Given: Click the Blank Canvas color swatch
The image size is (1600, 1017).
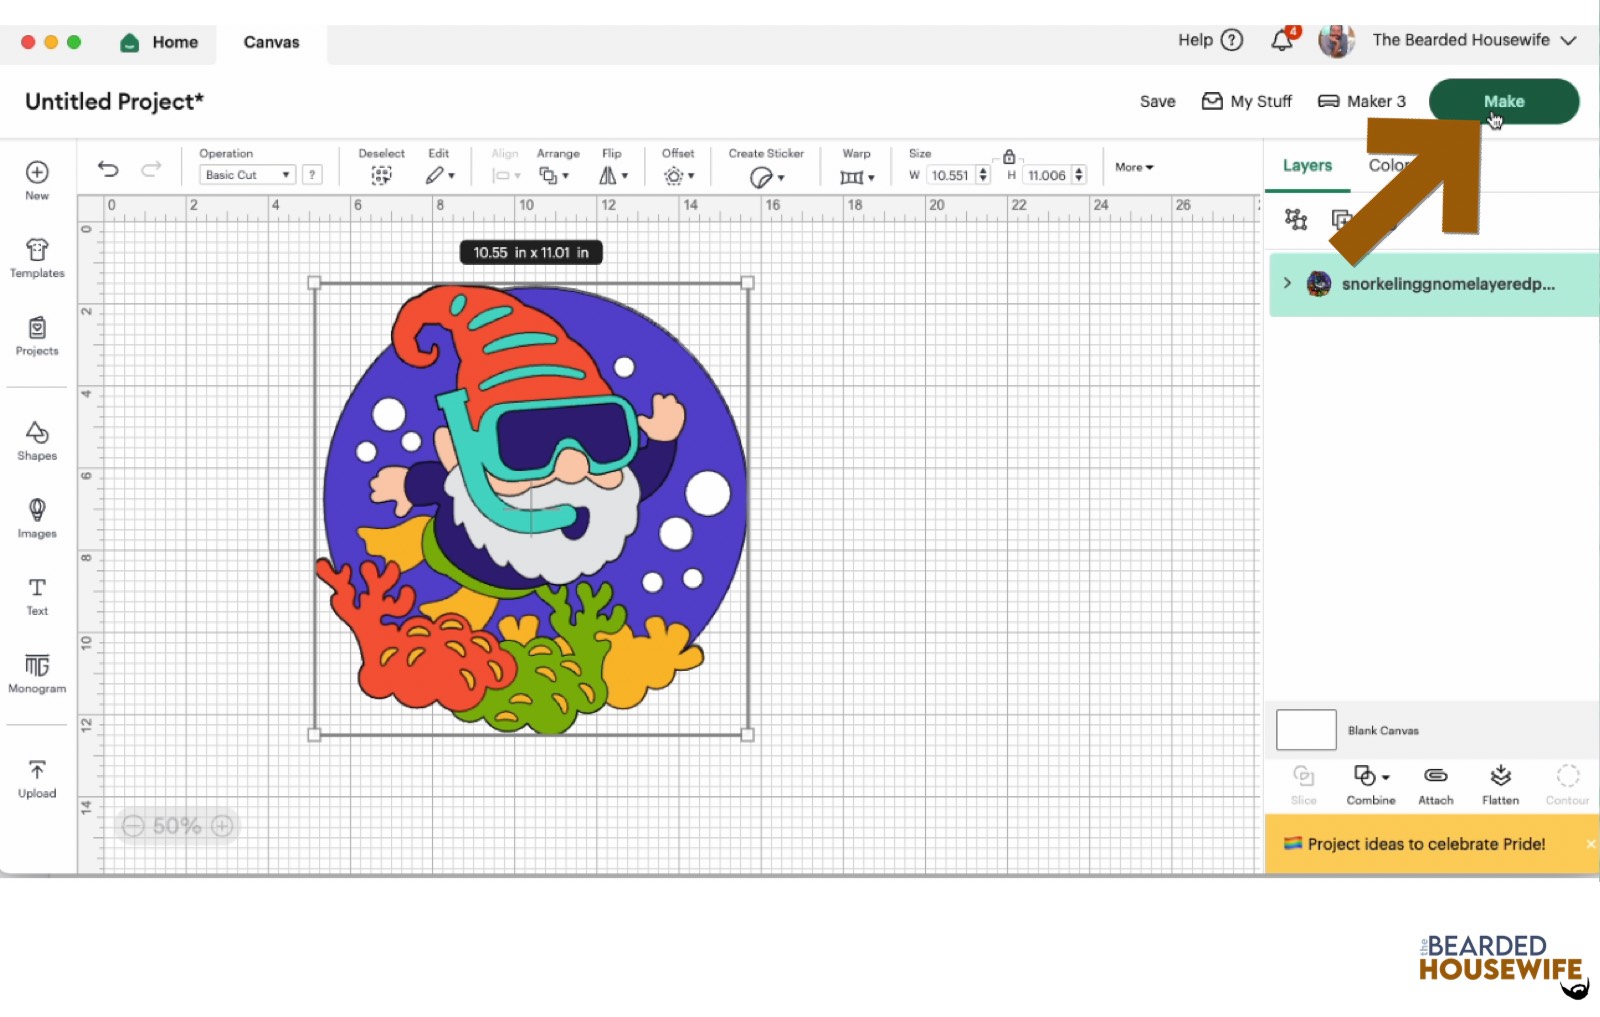Looking at the screenshot, I should (x=1306, y=730).
